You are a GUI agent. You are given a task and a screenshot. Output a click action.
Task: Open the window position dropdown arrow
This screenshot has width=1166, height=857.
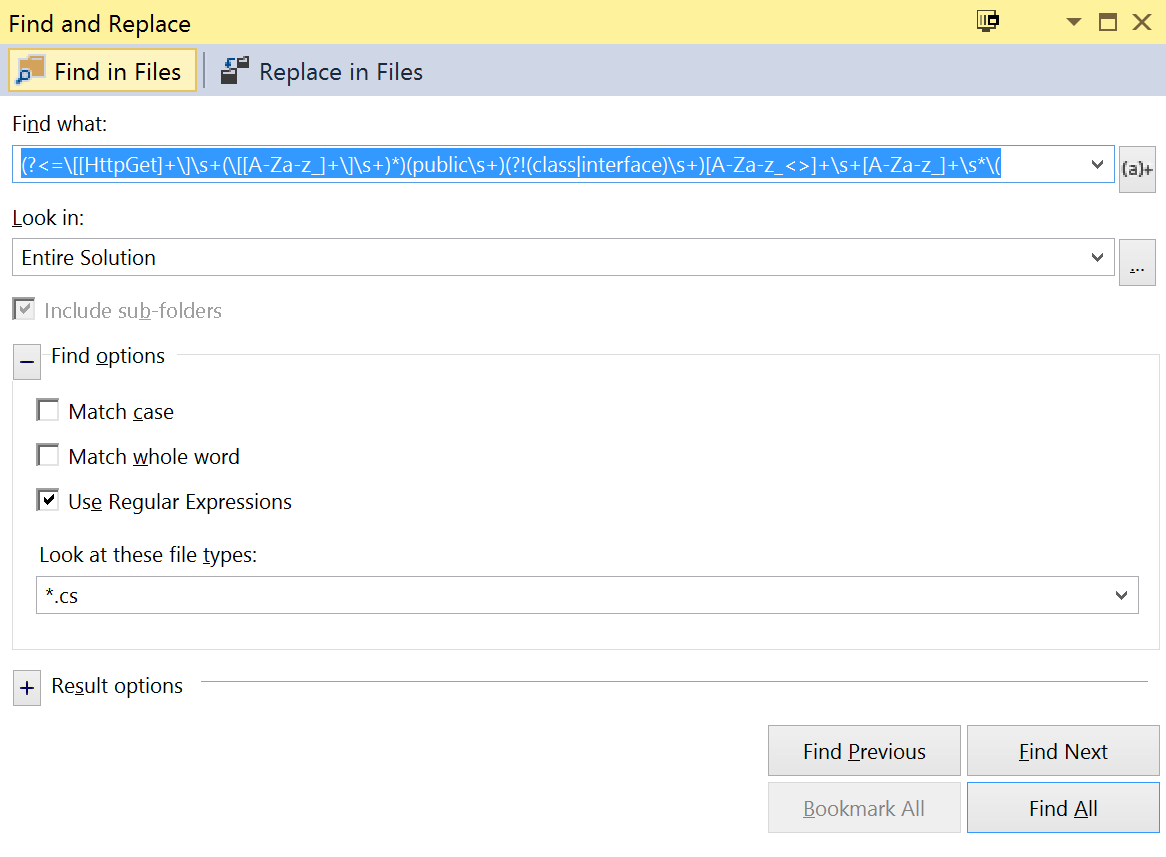coord(1073,22)
